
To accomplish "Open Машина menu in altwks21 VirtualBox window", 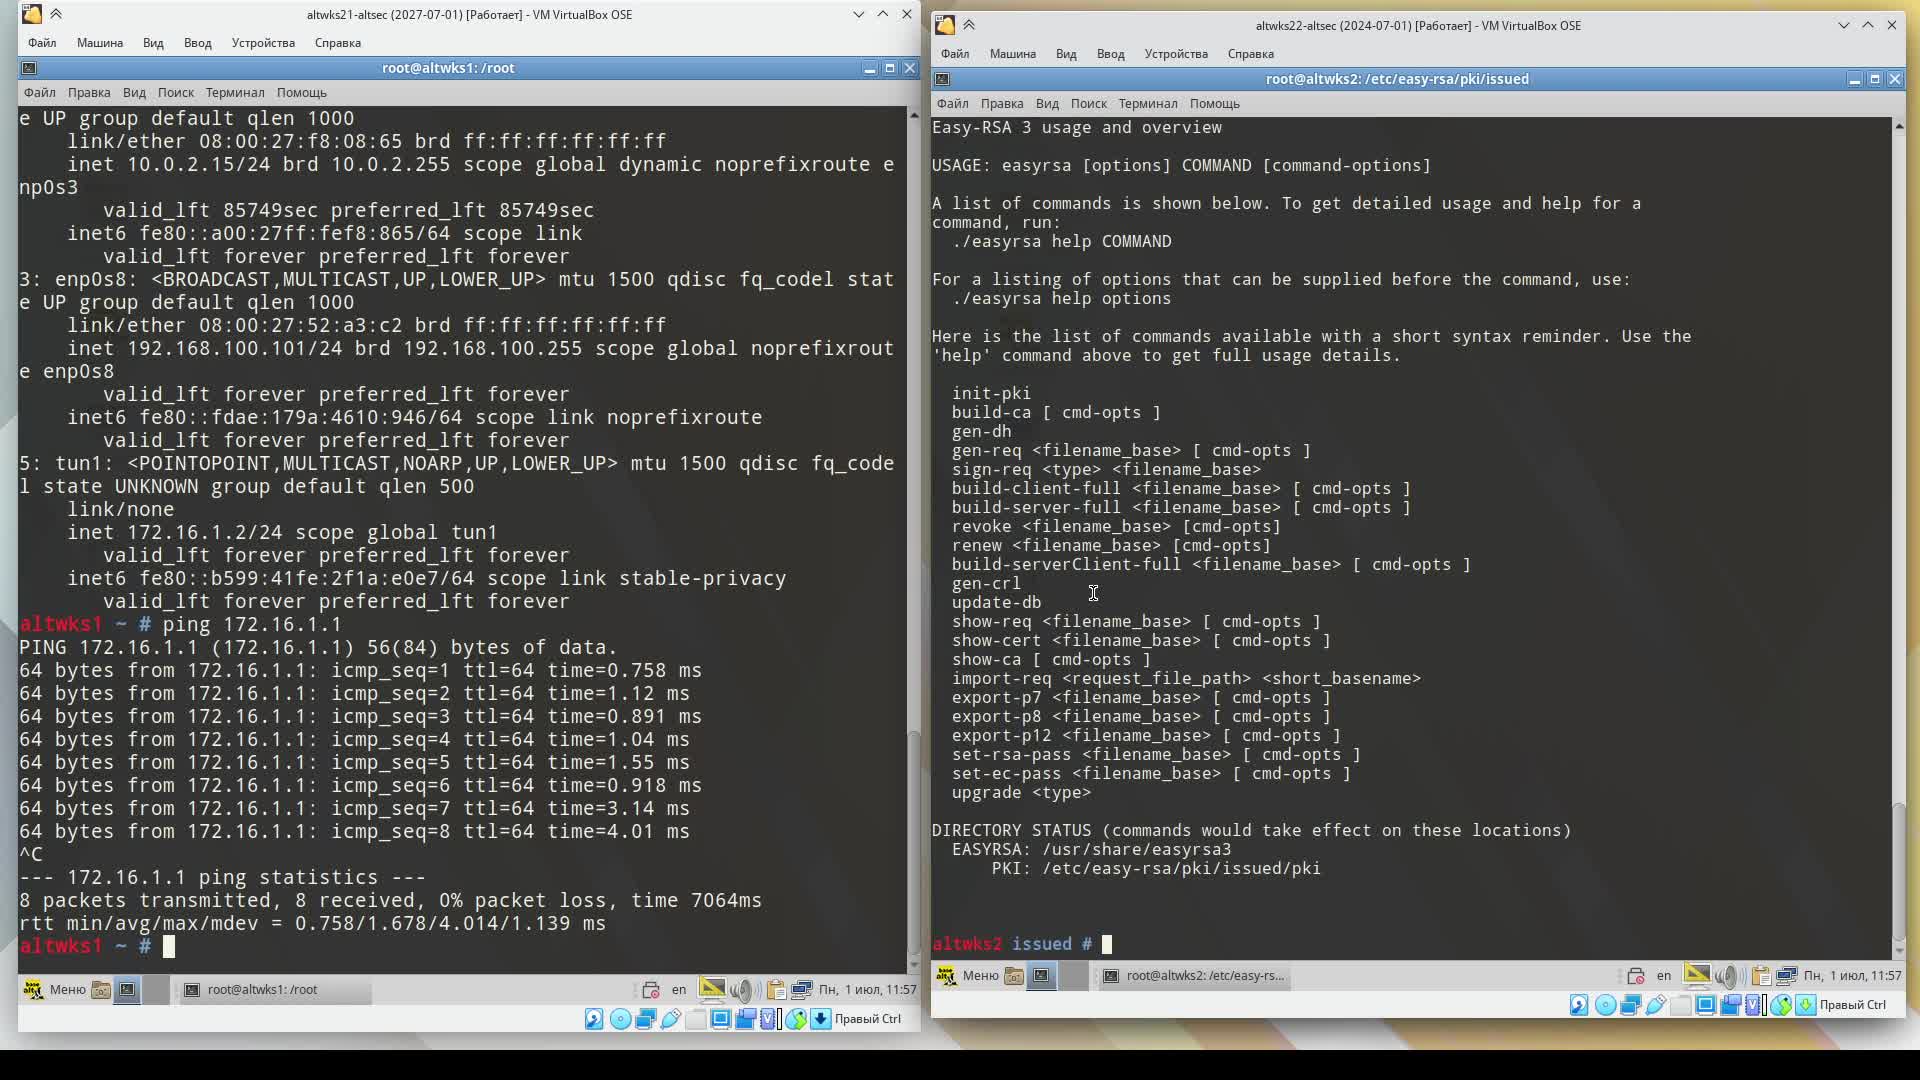I will (x=100, y=43).
